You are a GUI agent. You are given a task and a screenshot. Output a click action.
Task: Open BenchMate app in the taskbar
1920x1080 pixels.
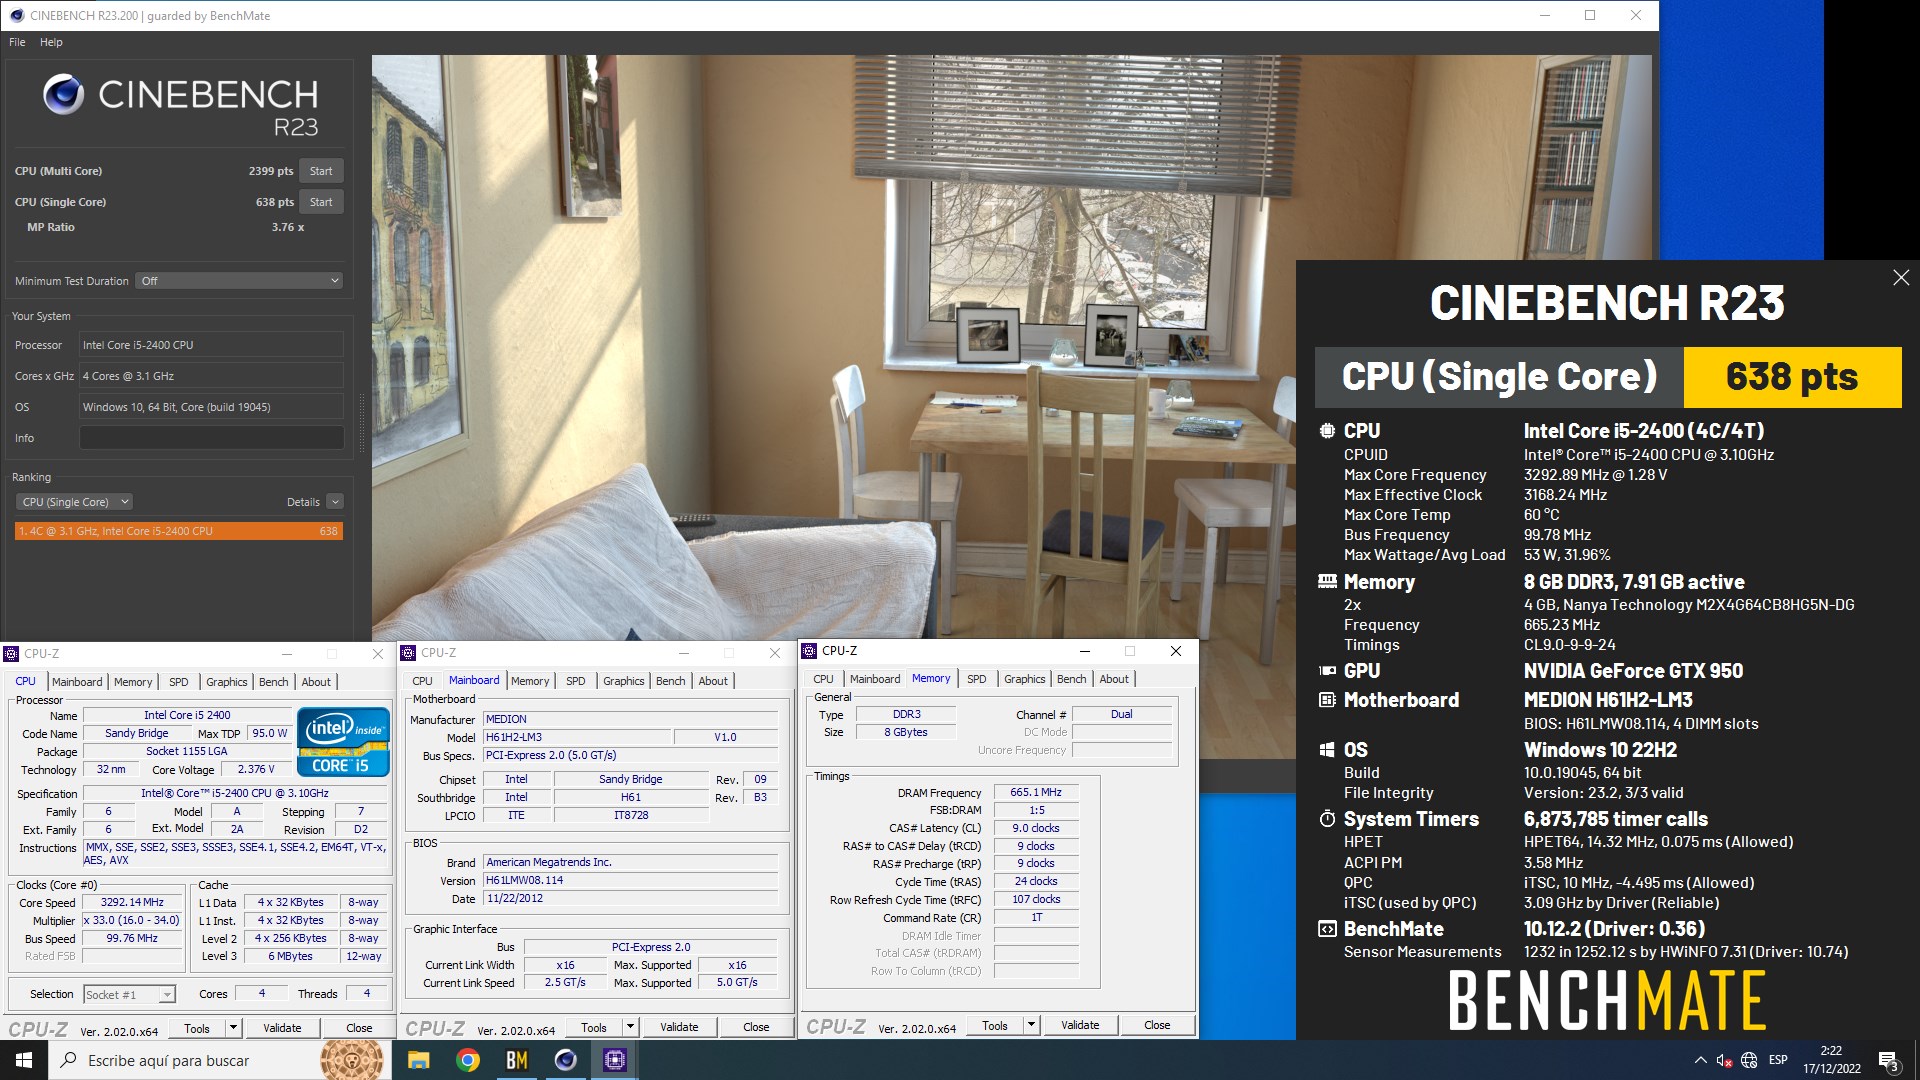click(x=516, y=1060)
